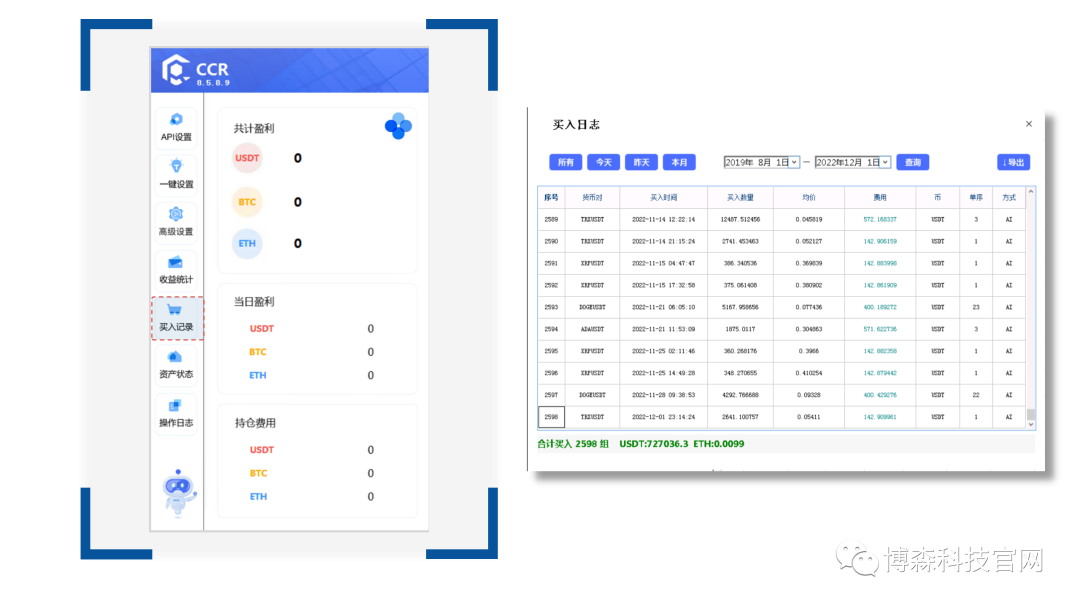Image resolution: width=1080 pixels, height=608 pixels.
Task: Filter buy log by 今天
Action: (x=602, y=162)
